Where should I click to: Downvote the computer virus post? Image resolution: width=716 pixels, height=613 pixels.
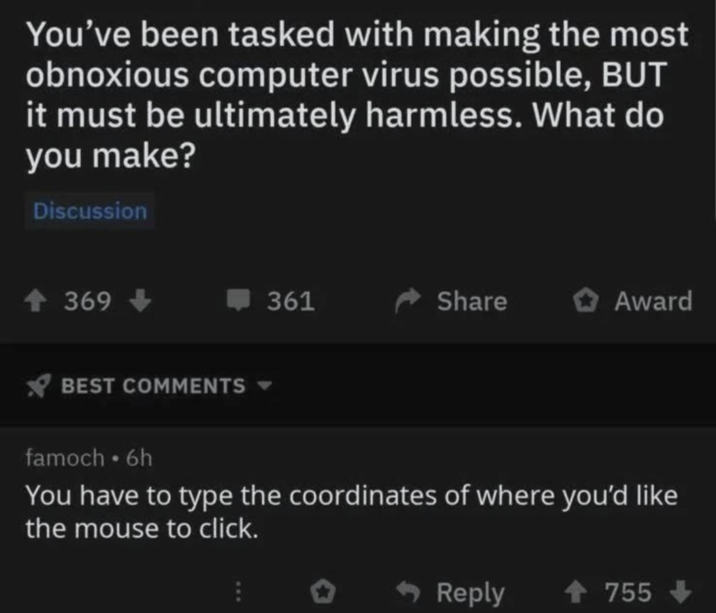(x=139, y=301)
